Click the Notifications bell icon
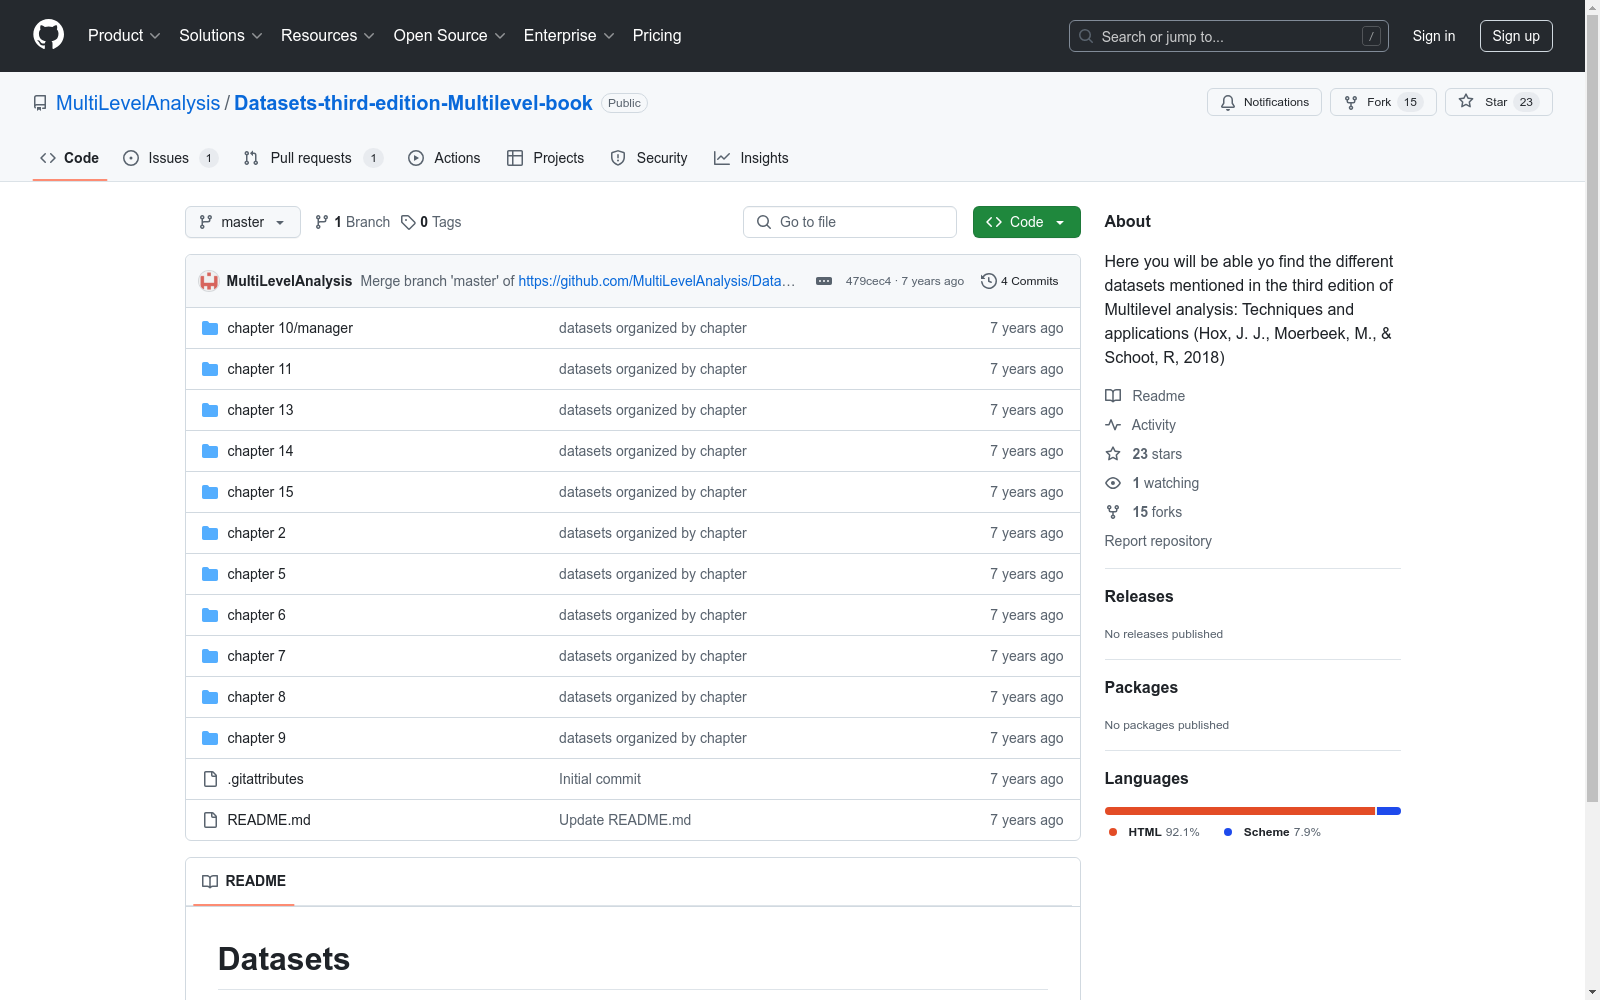Viewport: 1600px width, 1000px height. pos(1228,102)
